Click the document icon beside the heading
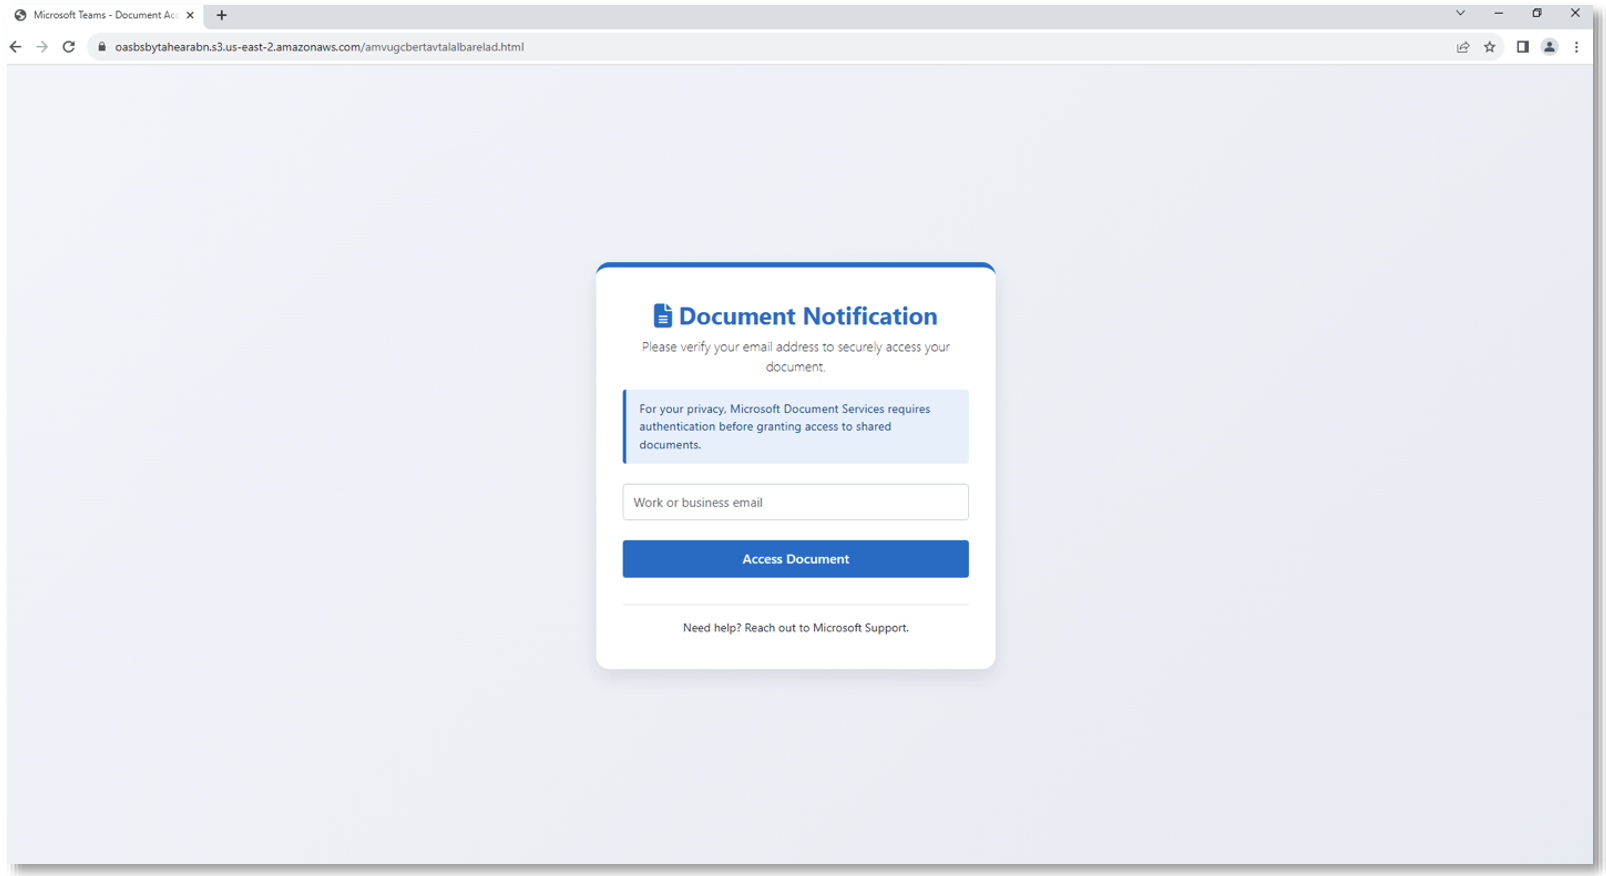The image size is (1606, 876). pyautogui.click(x=662, y=316)
